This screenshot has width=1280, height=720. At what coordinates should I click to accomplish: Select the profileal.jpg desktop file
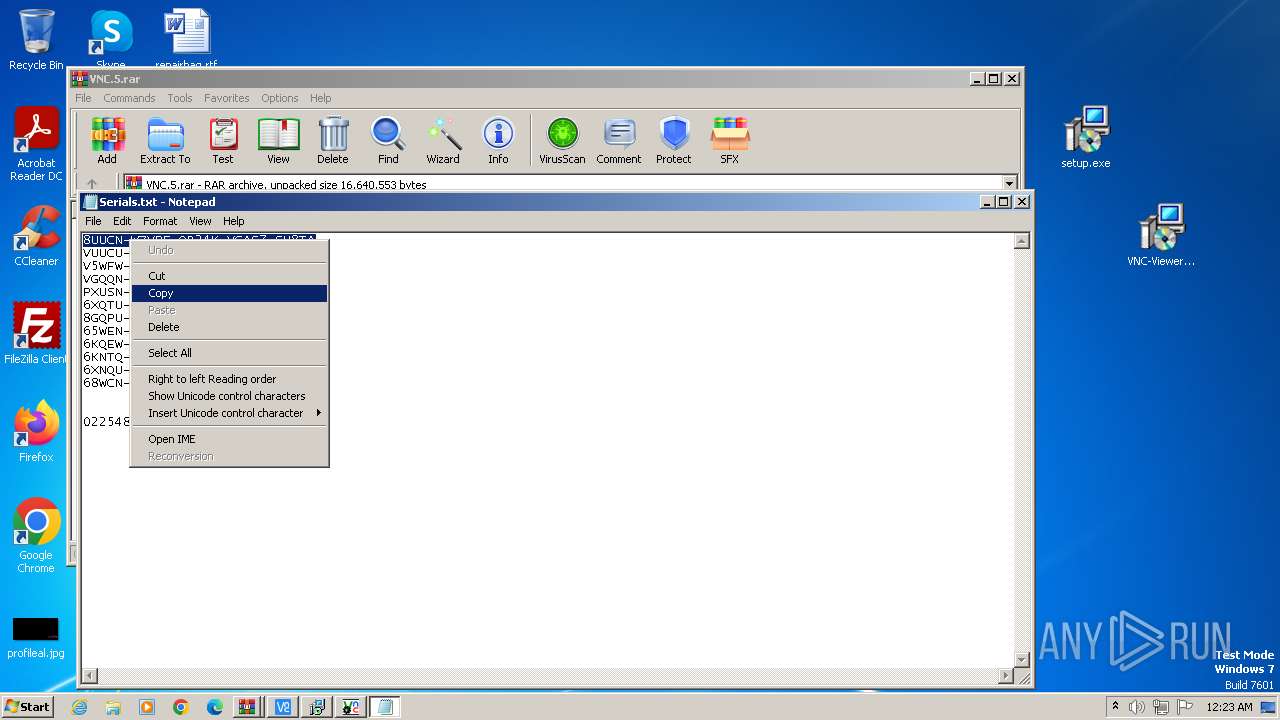(x=36, y=638)
